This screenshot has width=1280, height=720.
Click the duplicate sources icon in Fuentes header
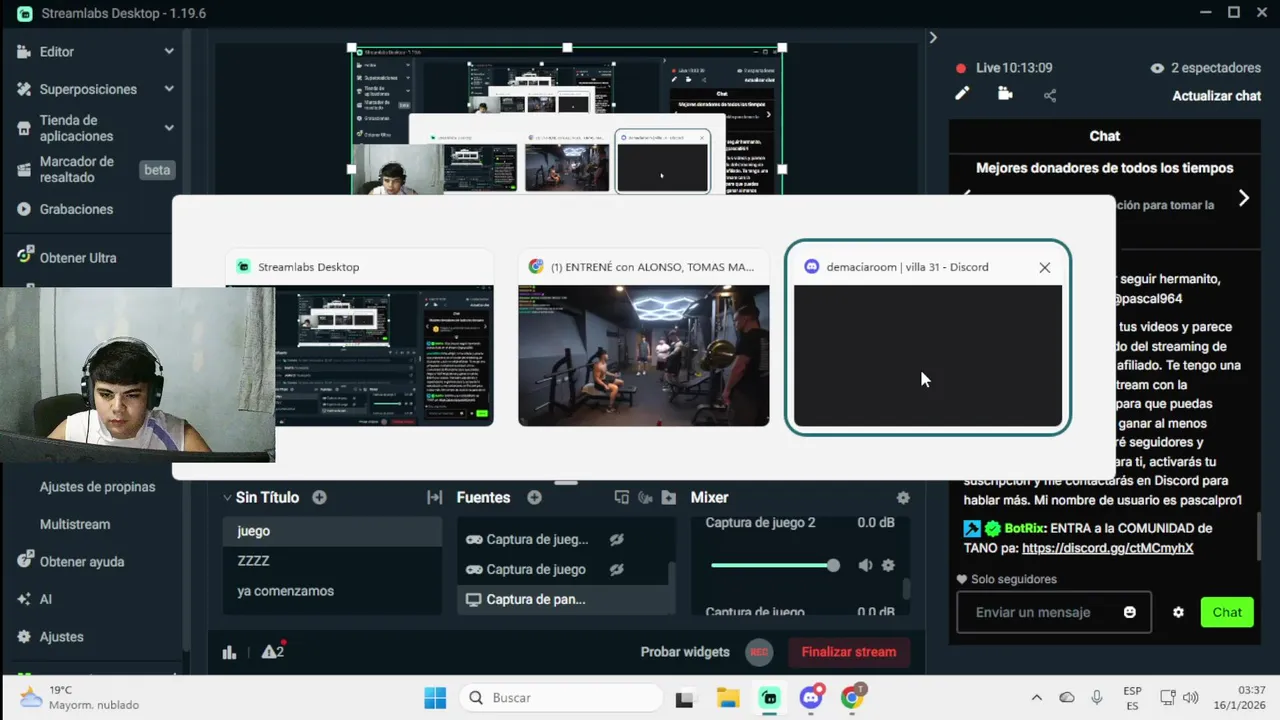(621, 497)
